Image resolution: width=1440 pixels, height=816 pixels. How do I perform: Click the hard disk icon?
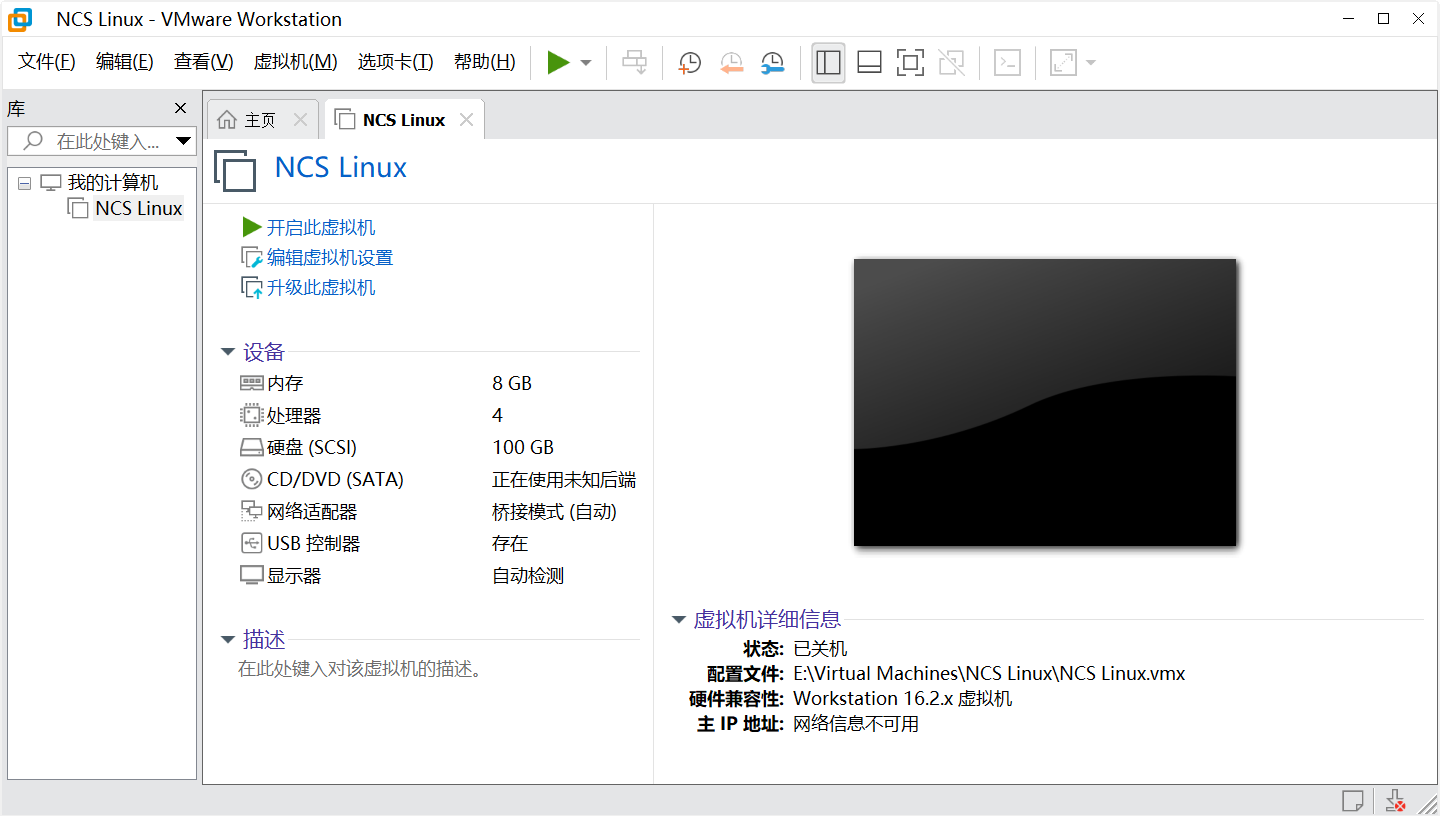pyautogui.click(x=251, y=447)
